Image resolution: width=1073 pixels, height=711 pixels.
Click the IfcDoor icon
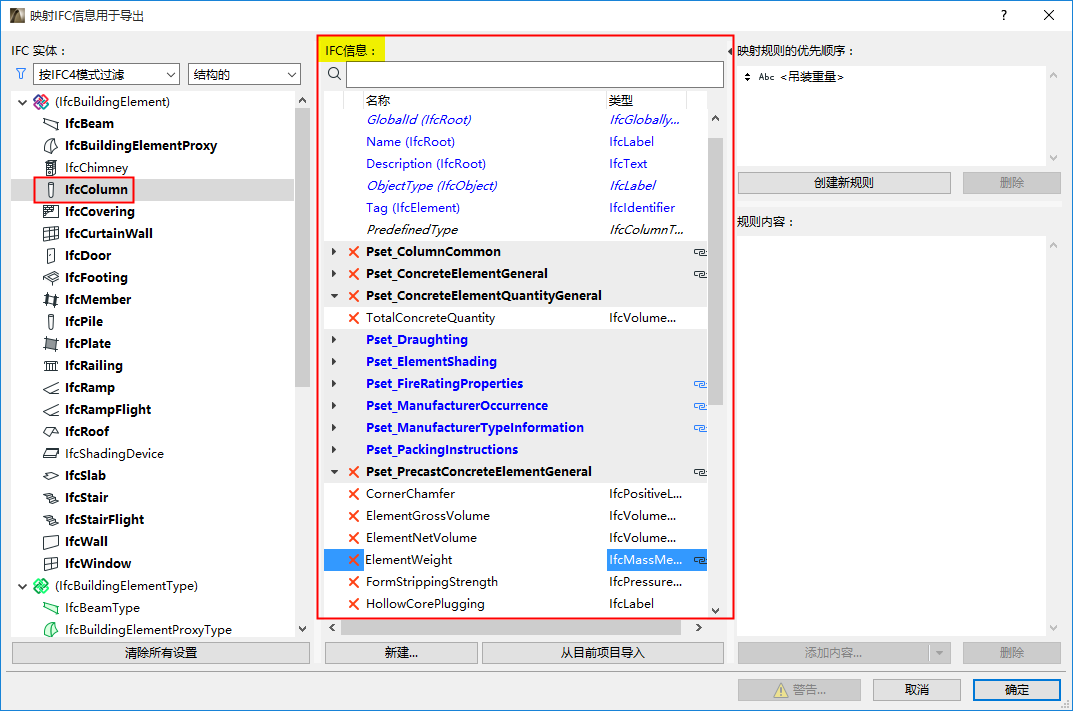[x=51, y=255]
